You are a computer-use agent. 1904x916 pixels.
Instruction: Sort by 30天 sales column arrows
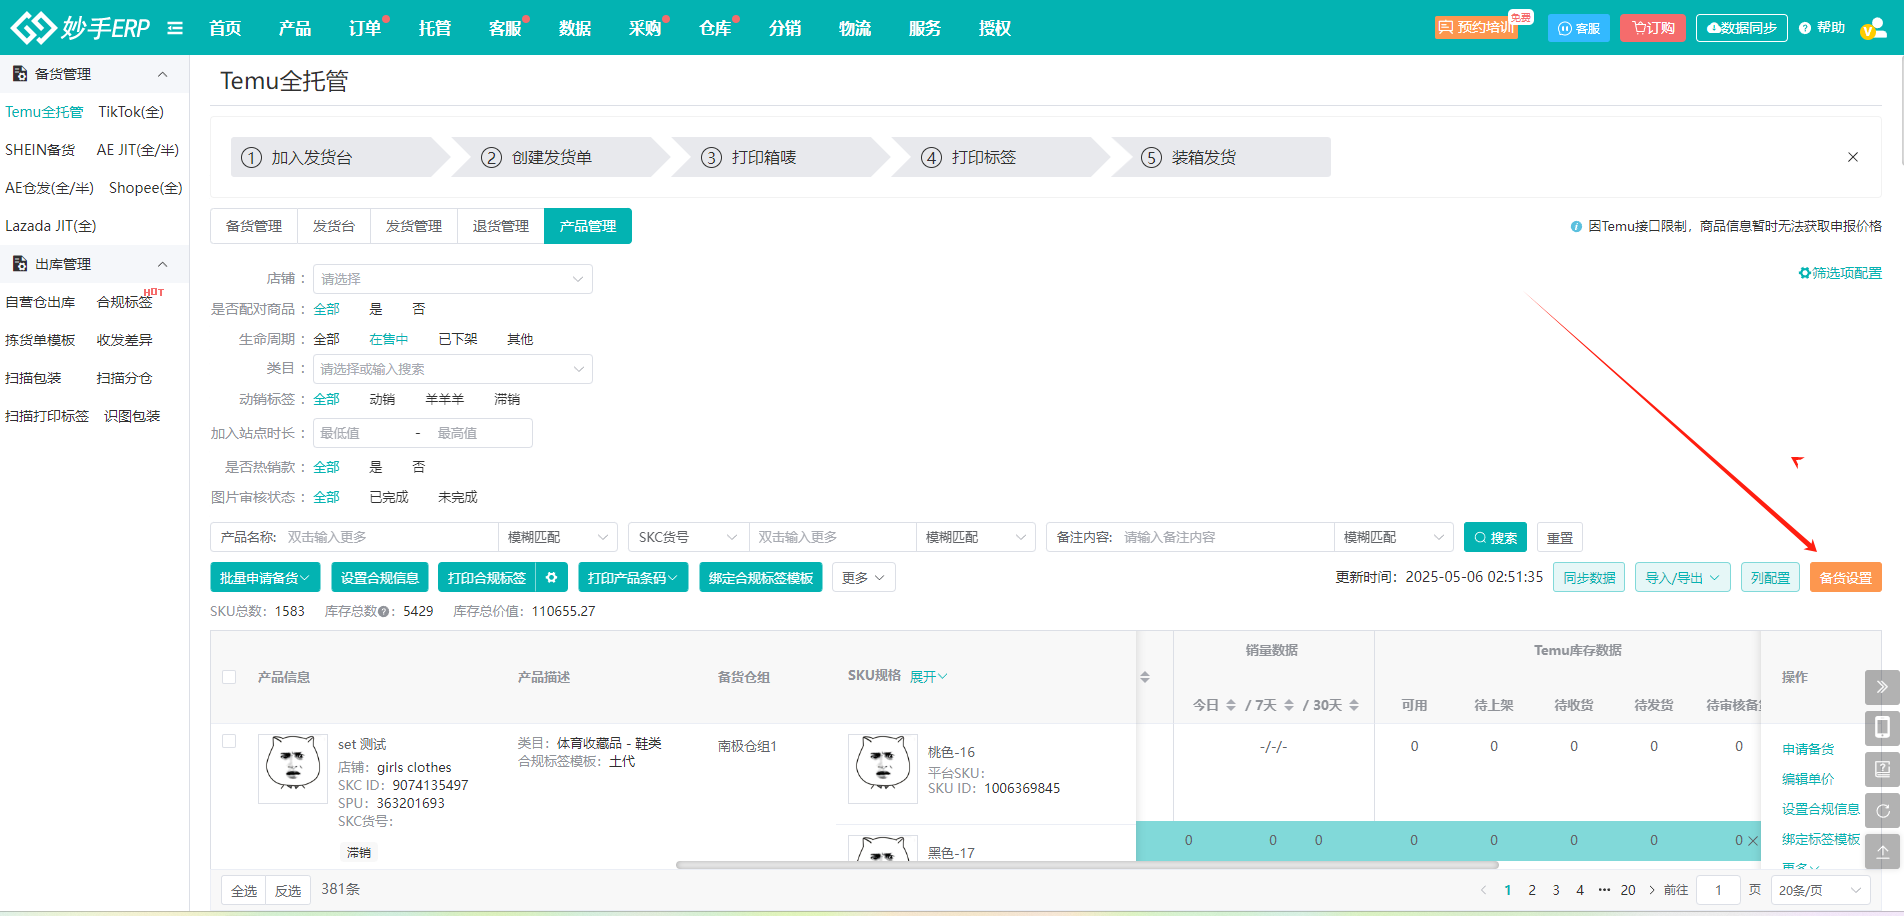tap(1354, 705)
